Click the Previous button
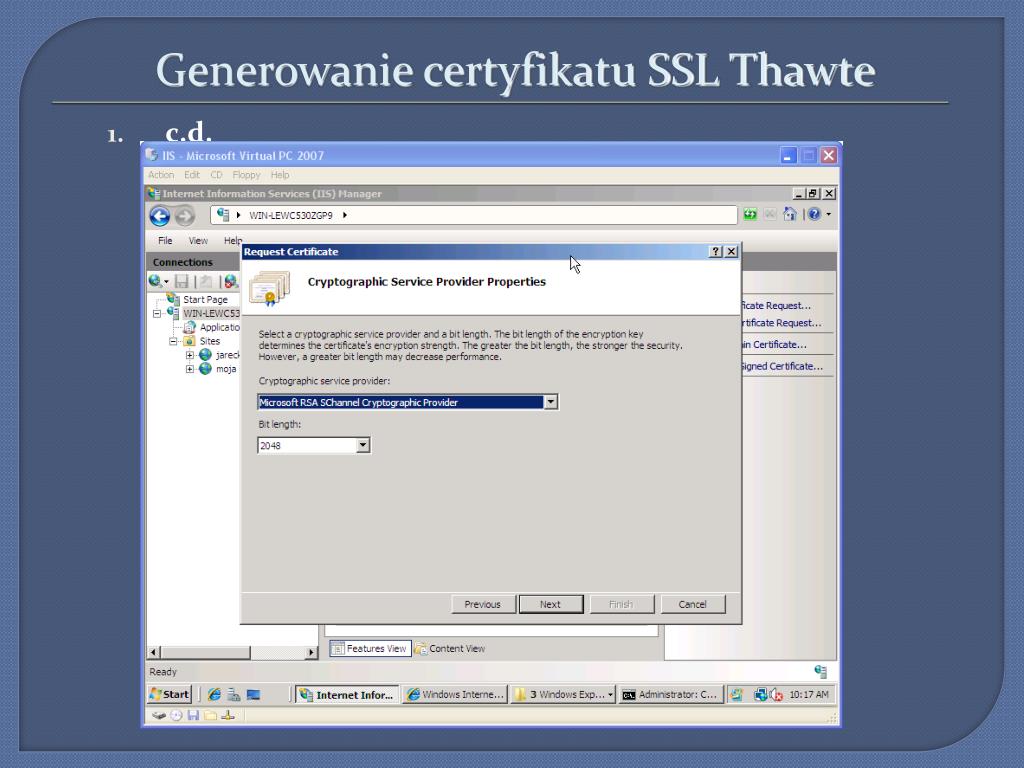This screenshot has width=1024, height=768. 483,604
